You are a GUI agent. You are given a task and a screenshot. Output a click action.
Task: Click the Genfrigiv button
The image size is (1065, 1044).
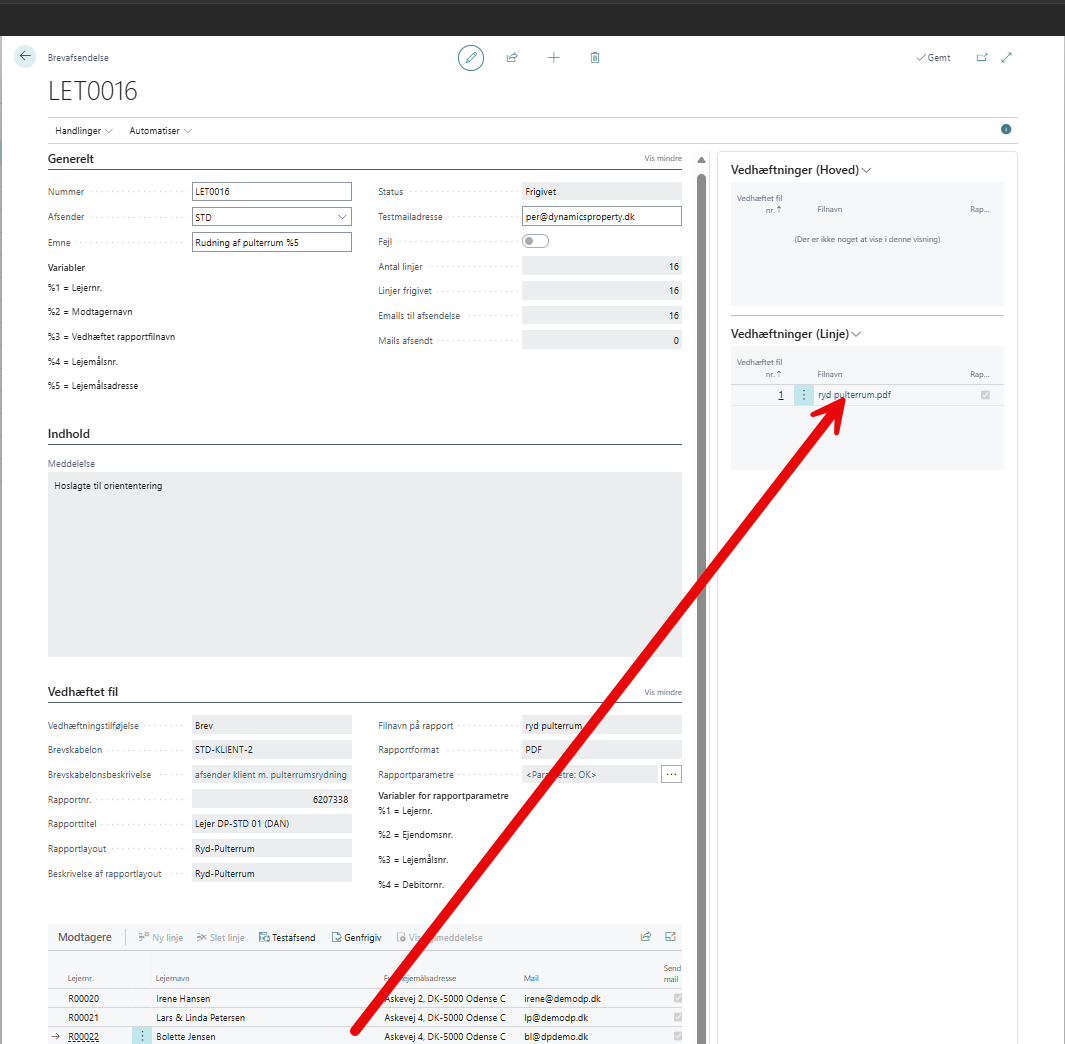[x=357, y=938]
